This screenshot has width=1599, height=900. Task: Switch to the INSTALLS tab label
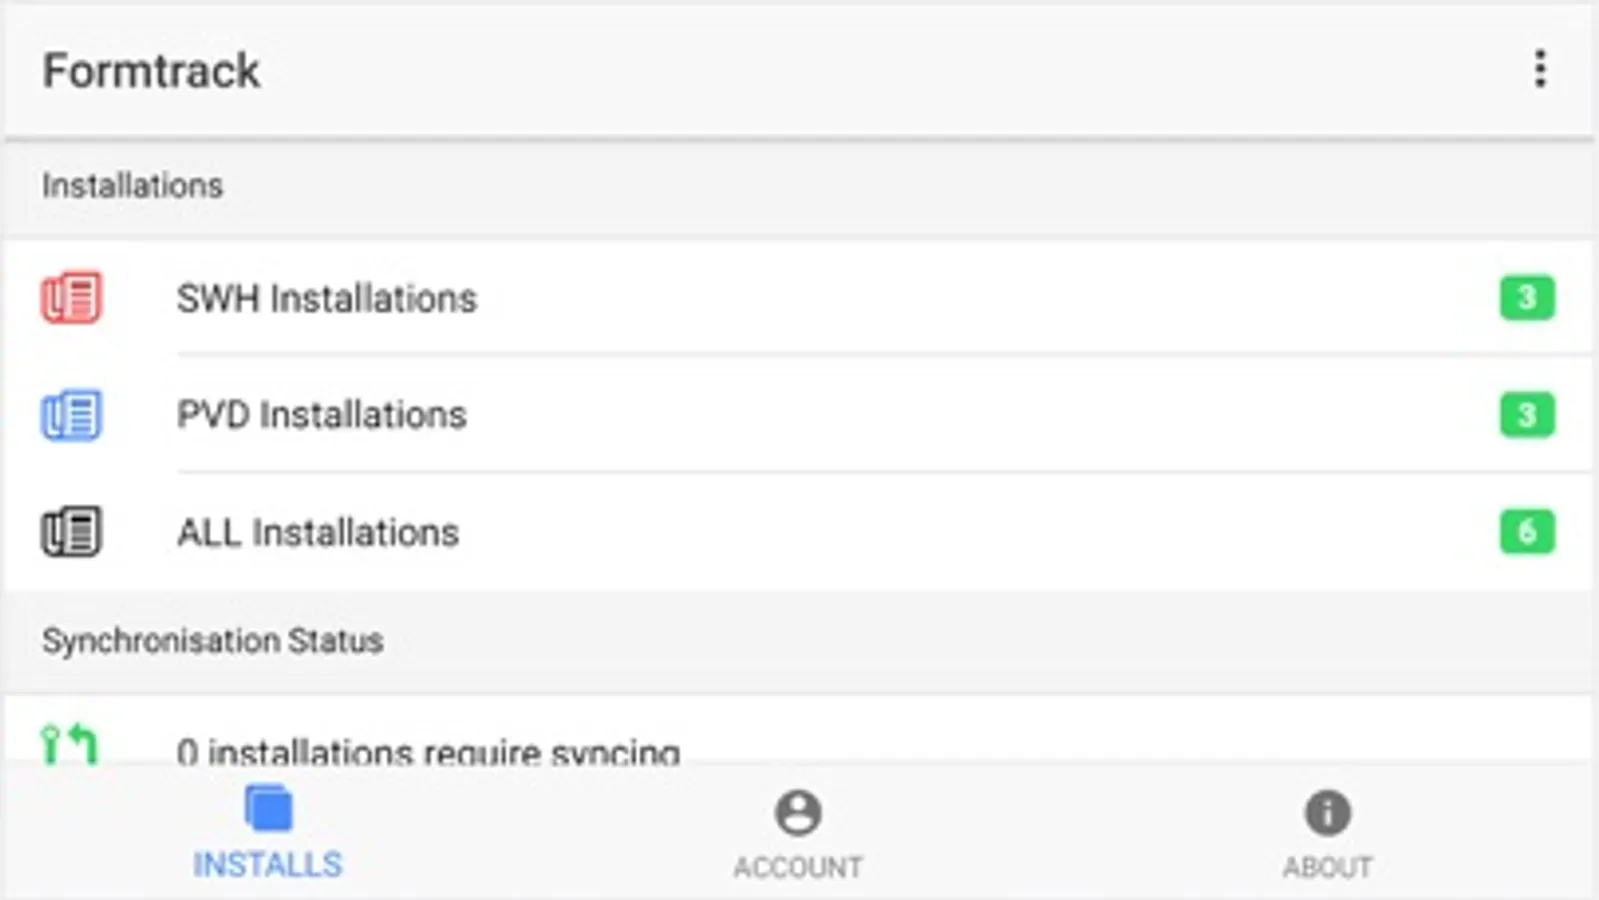(x=268, y=865)
